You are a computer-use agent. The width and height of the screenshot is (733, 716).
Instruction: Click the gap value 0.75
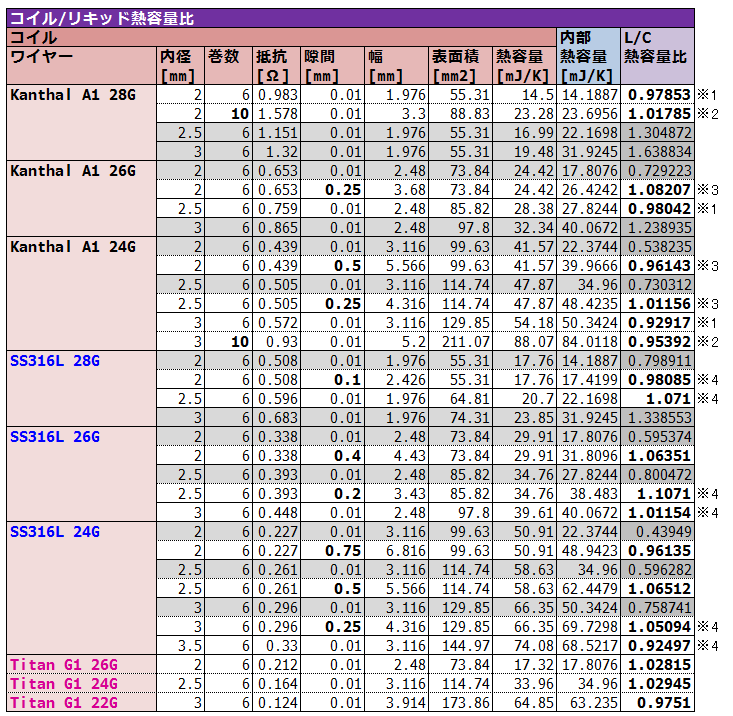coord(332,551)
